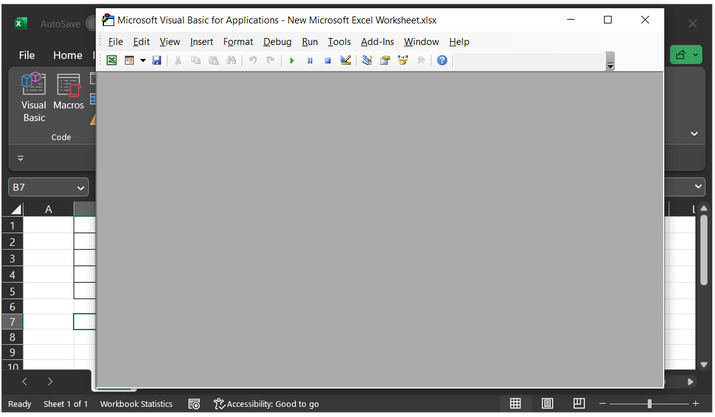Click the Cut scissors icon
The width and height of the screenshot is (715, 417).
click(178, 60)
